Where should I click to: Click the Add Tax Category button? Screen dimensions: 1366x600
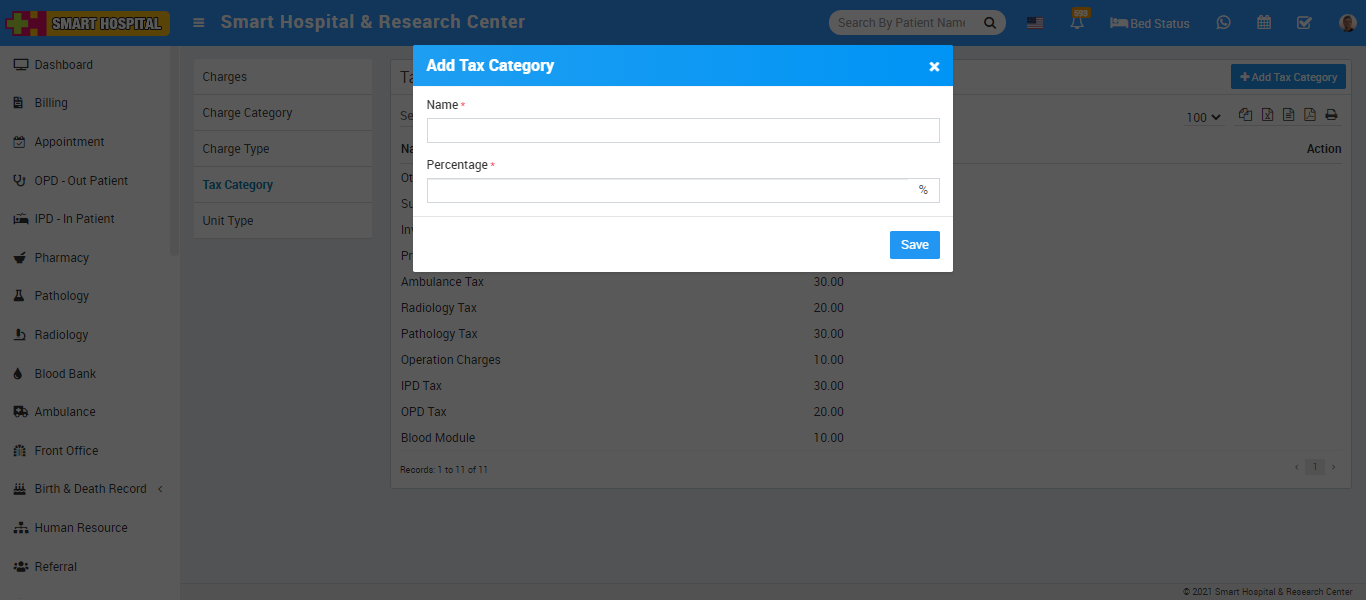click(x=1288, y=77)
